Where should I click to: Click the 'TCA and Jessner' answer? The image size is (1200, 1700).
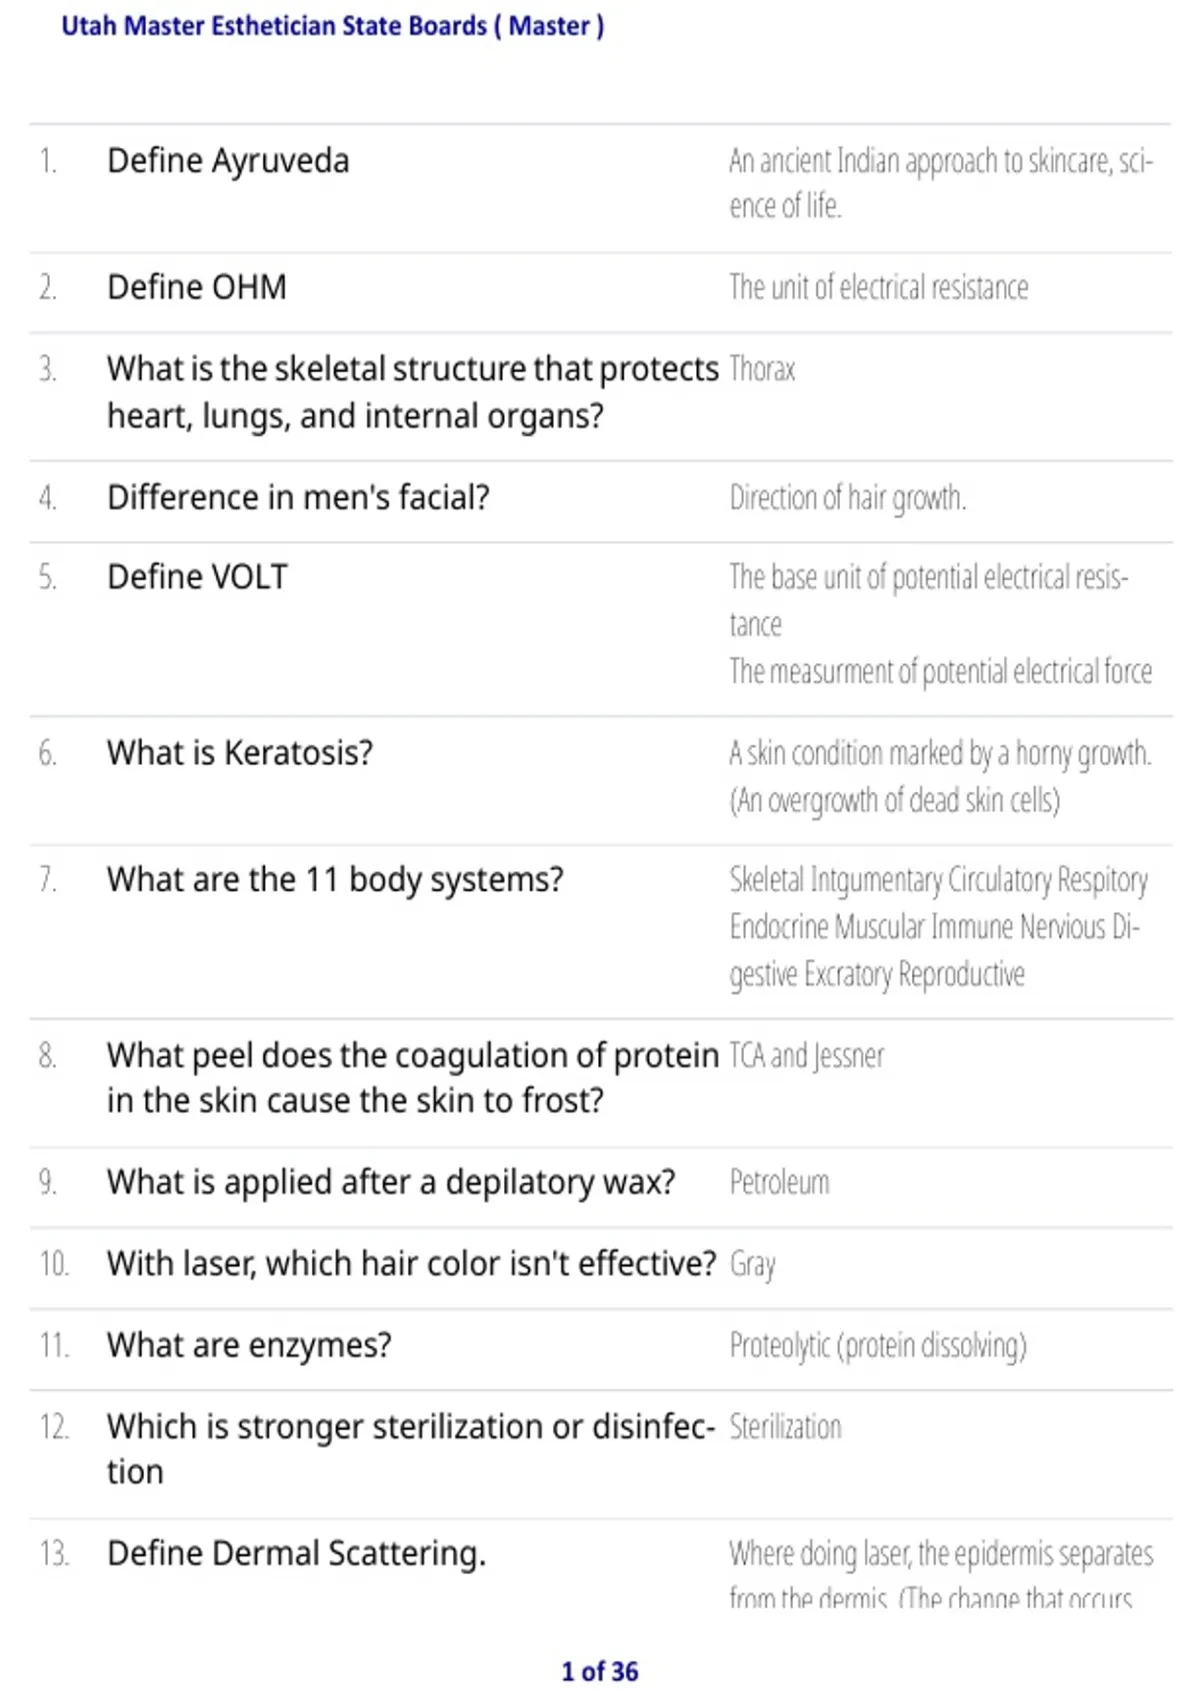[807, 1056]
